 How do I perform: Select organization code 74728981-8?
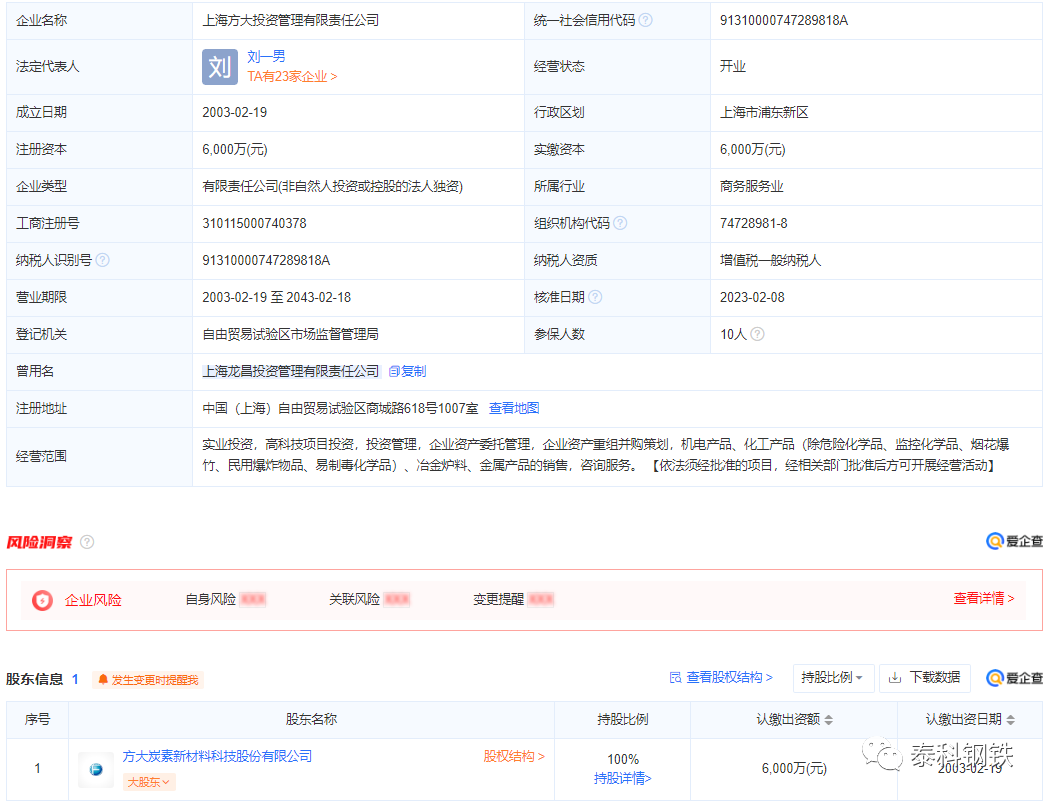[753, 224]
